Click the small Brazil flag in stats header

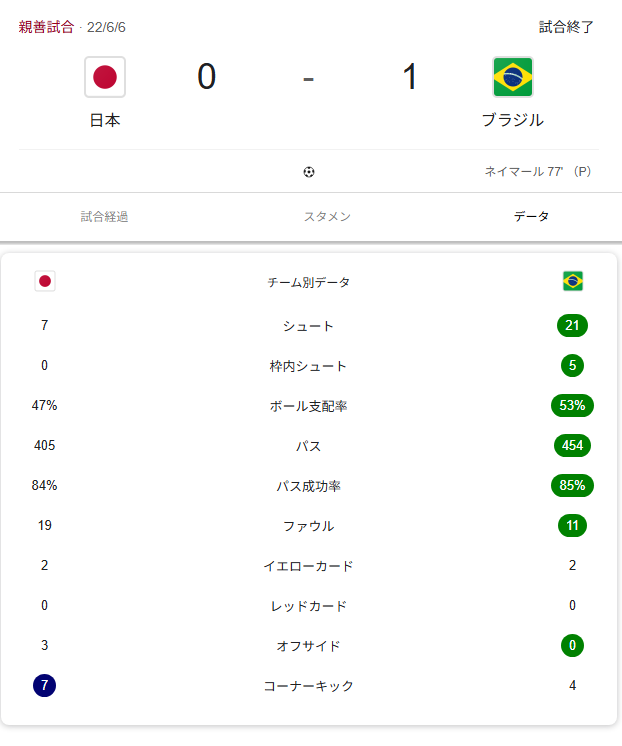click(x=573, y=281)
